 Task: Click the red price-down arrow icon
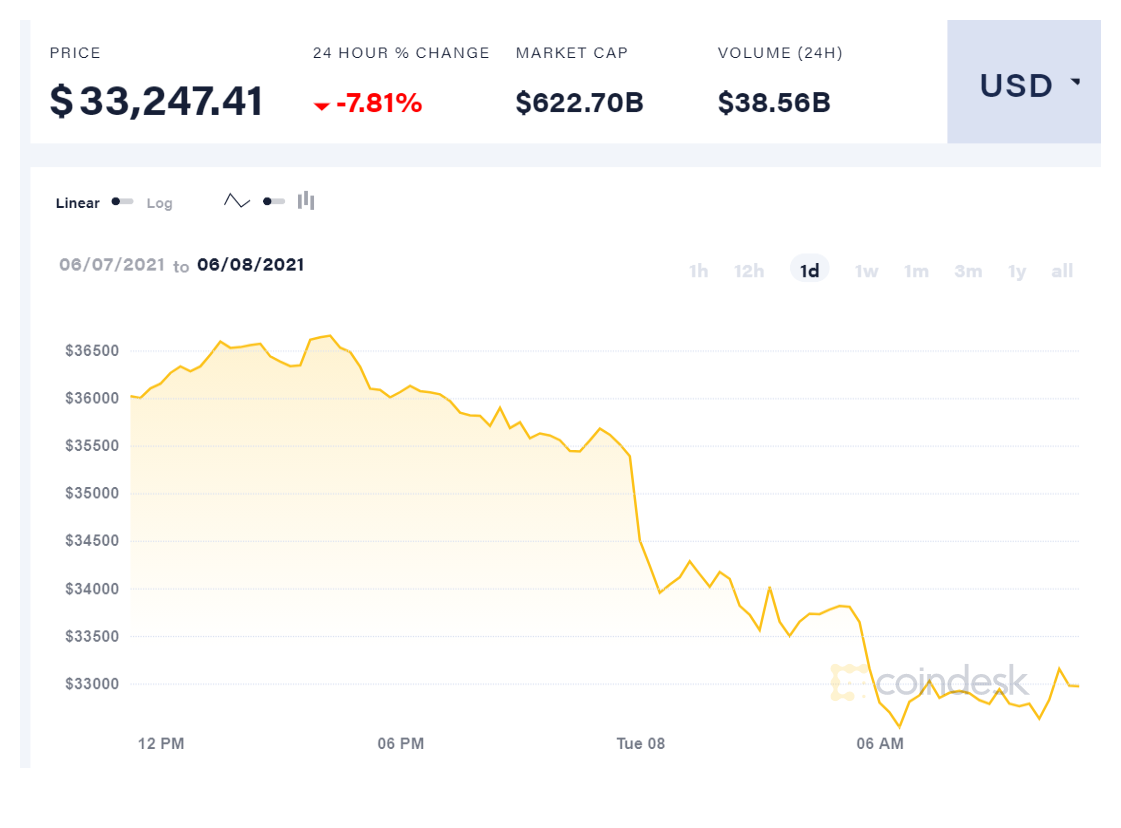[321, 105]
